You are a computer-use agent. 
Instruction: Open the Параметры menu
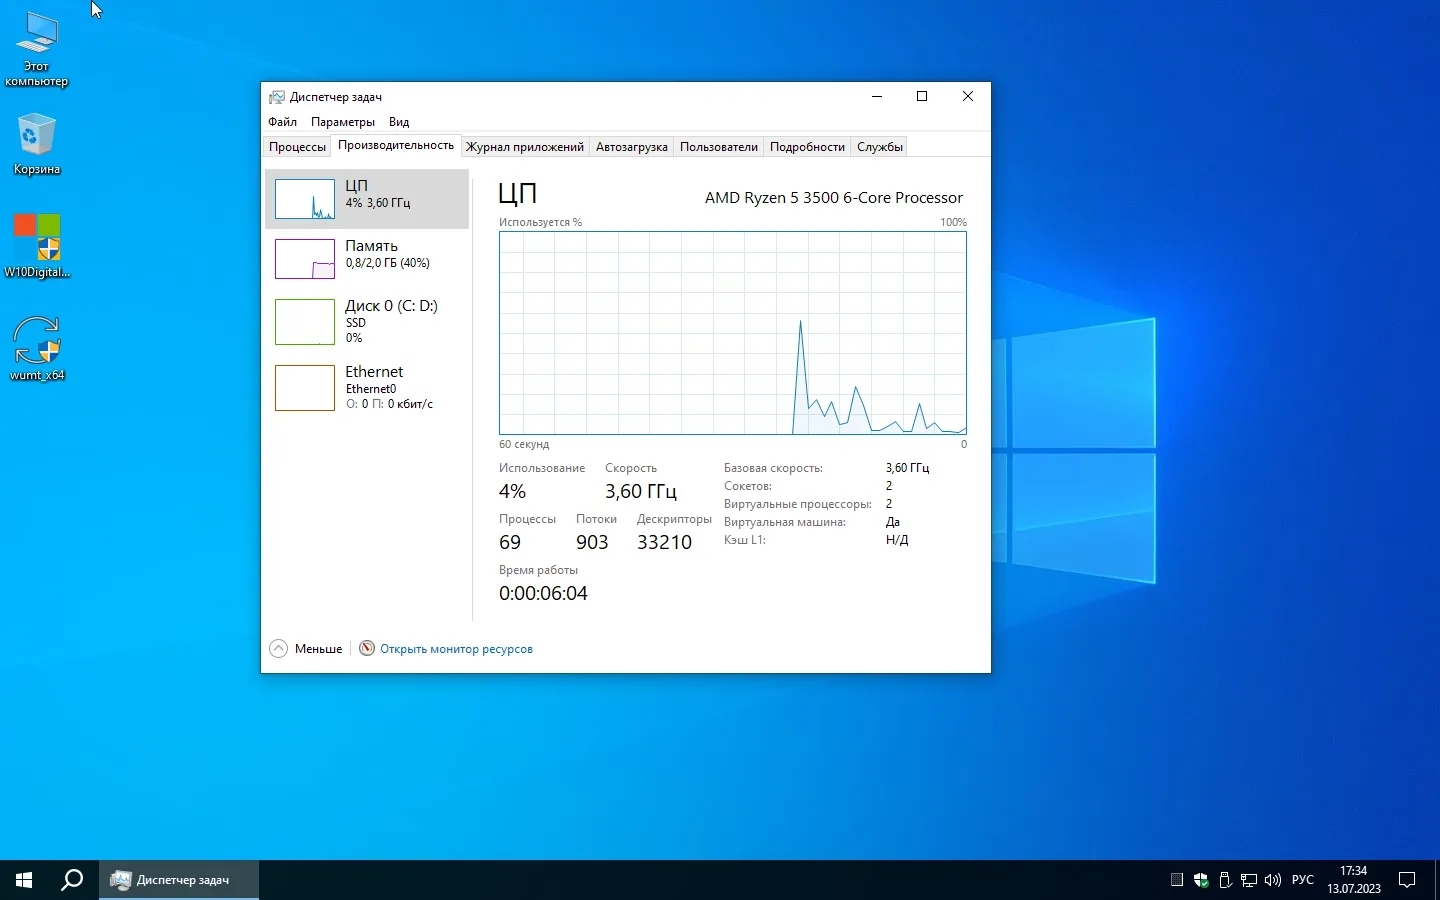[x=343, y=122]
